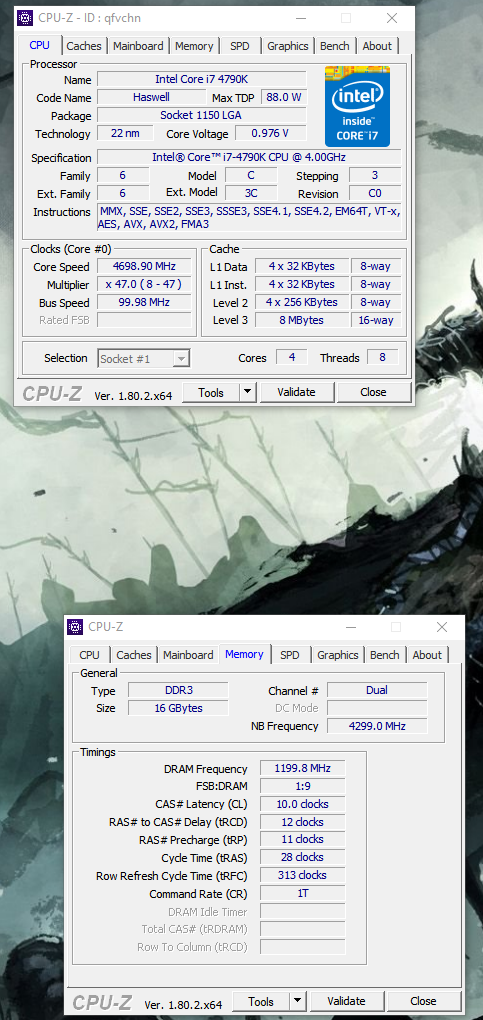The width and height of the screenshot is (483, 1020).
Task: Close bottom Memory window via X
Action: click(x=442, y=627)
